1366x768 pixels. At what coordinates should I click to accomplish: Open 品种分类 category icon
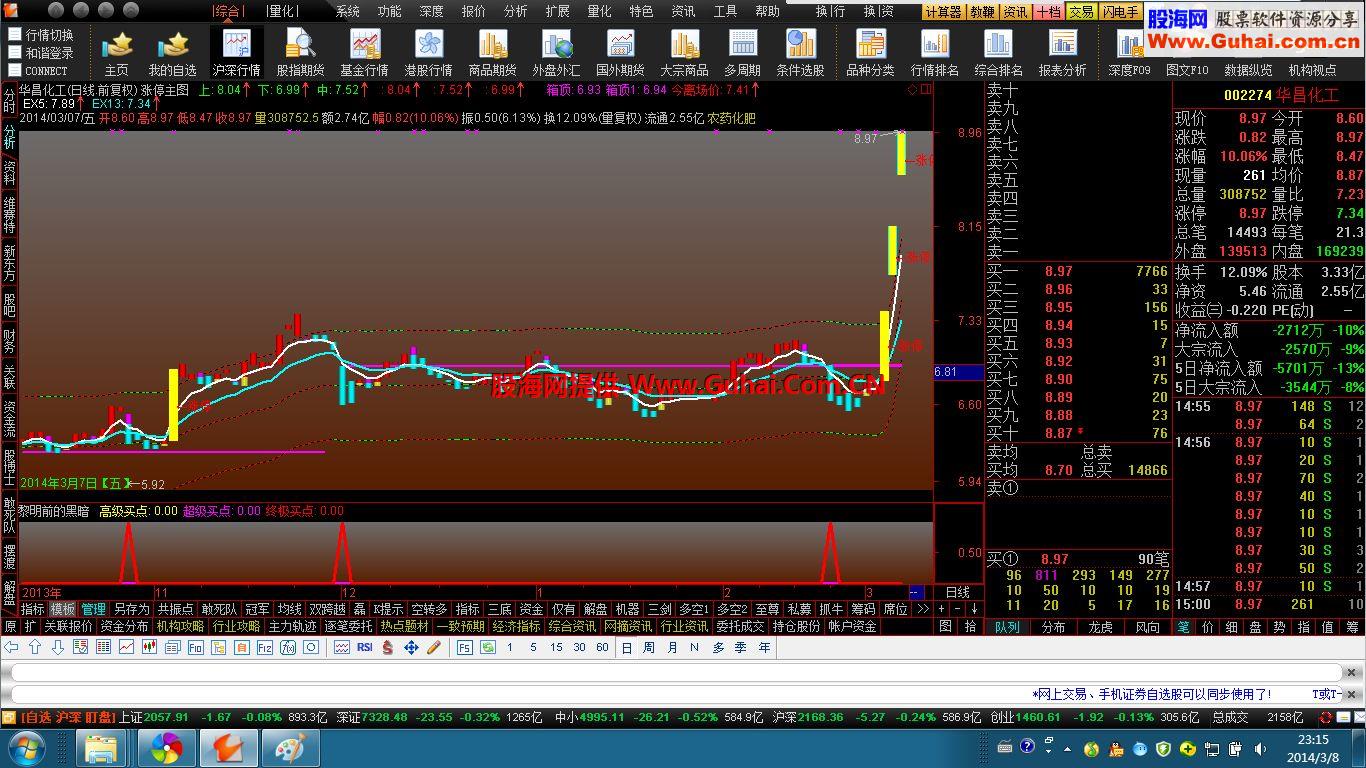(870, 52)
